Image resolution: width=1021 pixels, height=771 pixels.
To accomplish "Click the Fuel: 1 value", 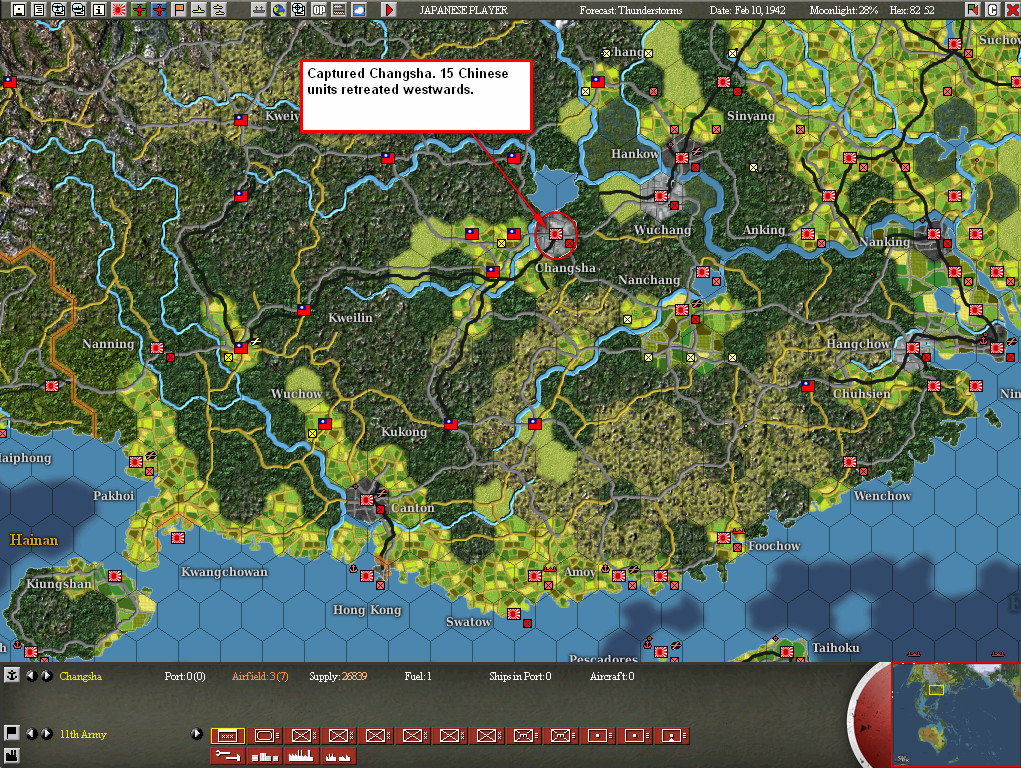I will 417,677.
